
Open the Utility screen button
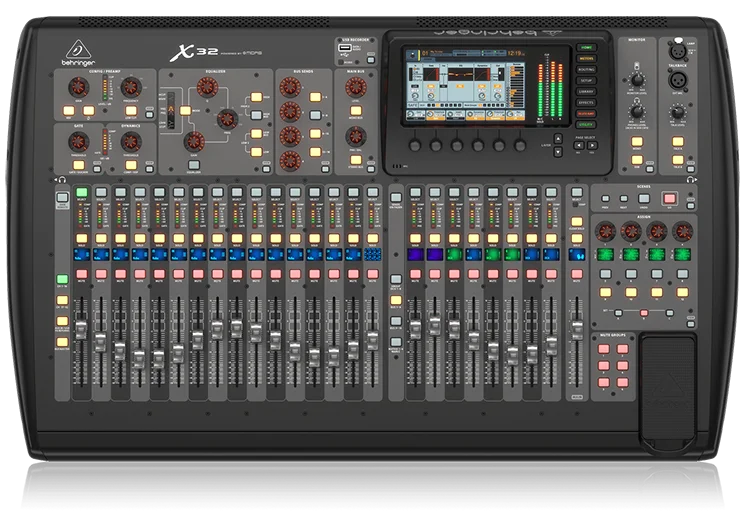(586, 124)
